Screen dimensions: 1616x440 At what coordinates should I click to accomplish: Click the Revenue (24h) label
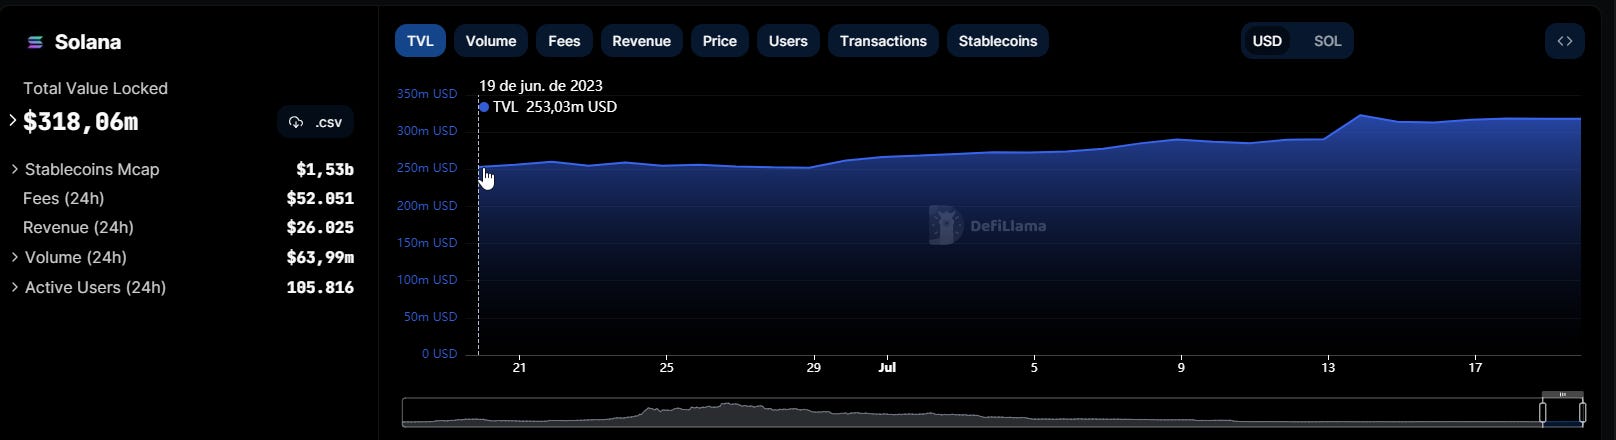78,227
